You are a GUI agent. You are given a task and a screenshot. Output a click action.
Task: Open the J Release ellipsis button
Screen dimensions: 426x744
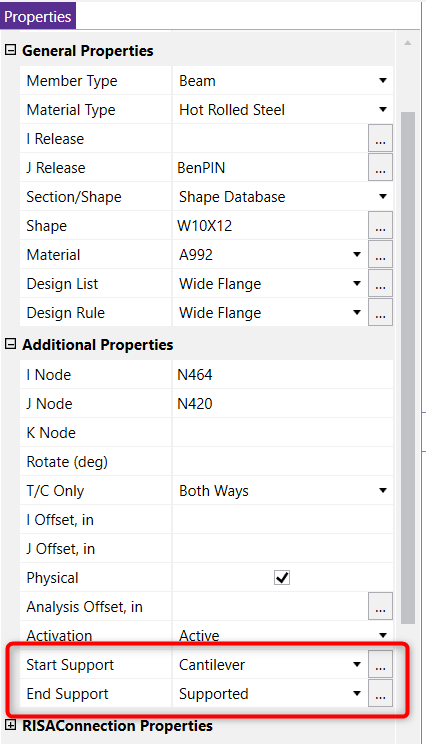click(380, 167)
